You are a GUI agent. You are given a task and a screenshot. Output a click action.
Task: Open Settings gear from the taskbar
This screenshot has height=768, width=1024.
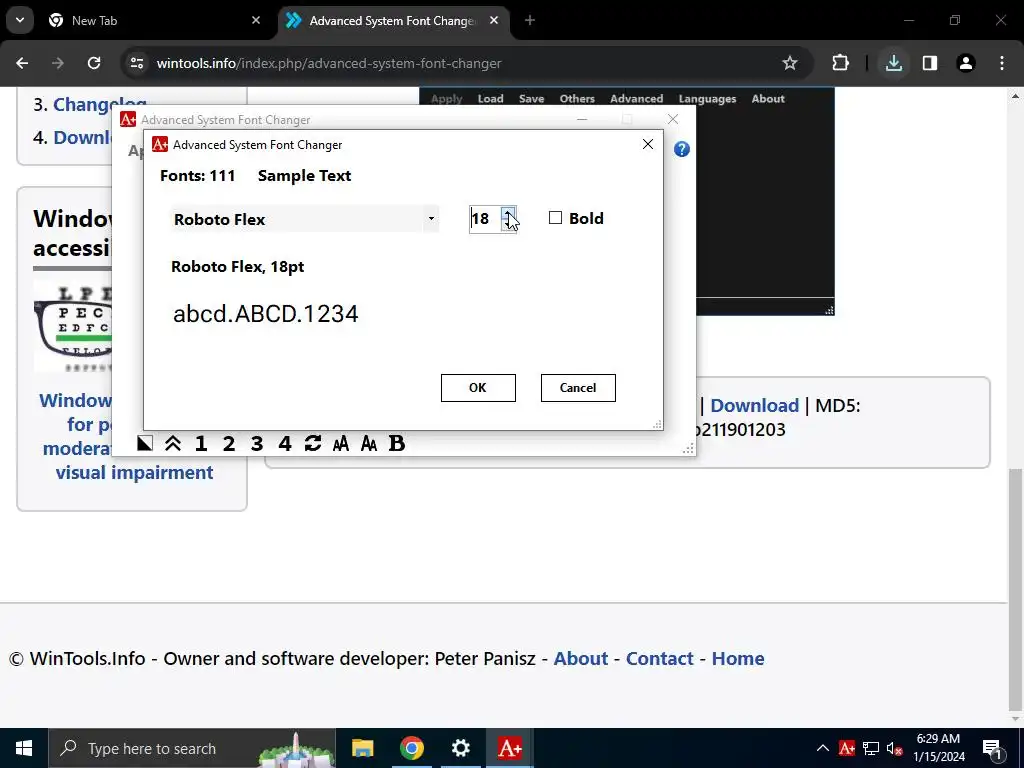pos(460,748)
